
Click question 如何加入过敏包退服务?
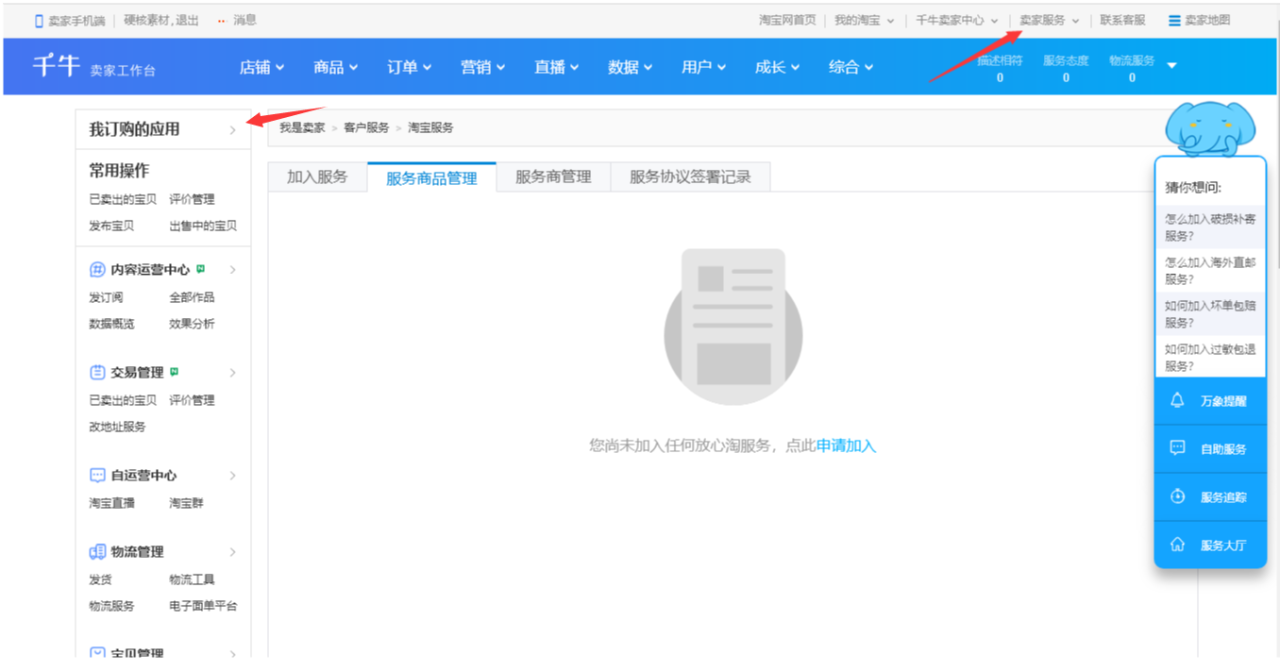click(x=1210, y=358)
